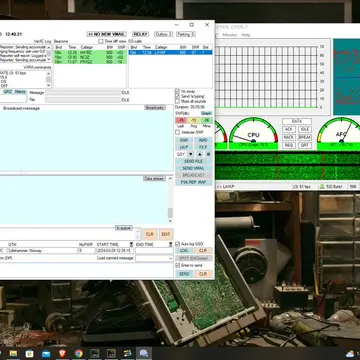Click the data stream pane scrollbar

pyautogui.click(x=170, y=200)
